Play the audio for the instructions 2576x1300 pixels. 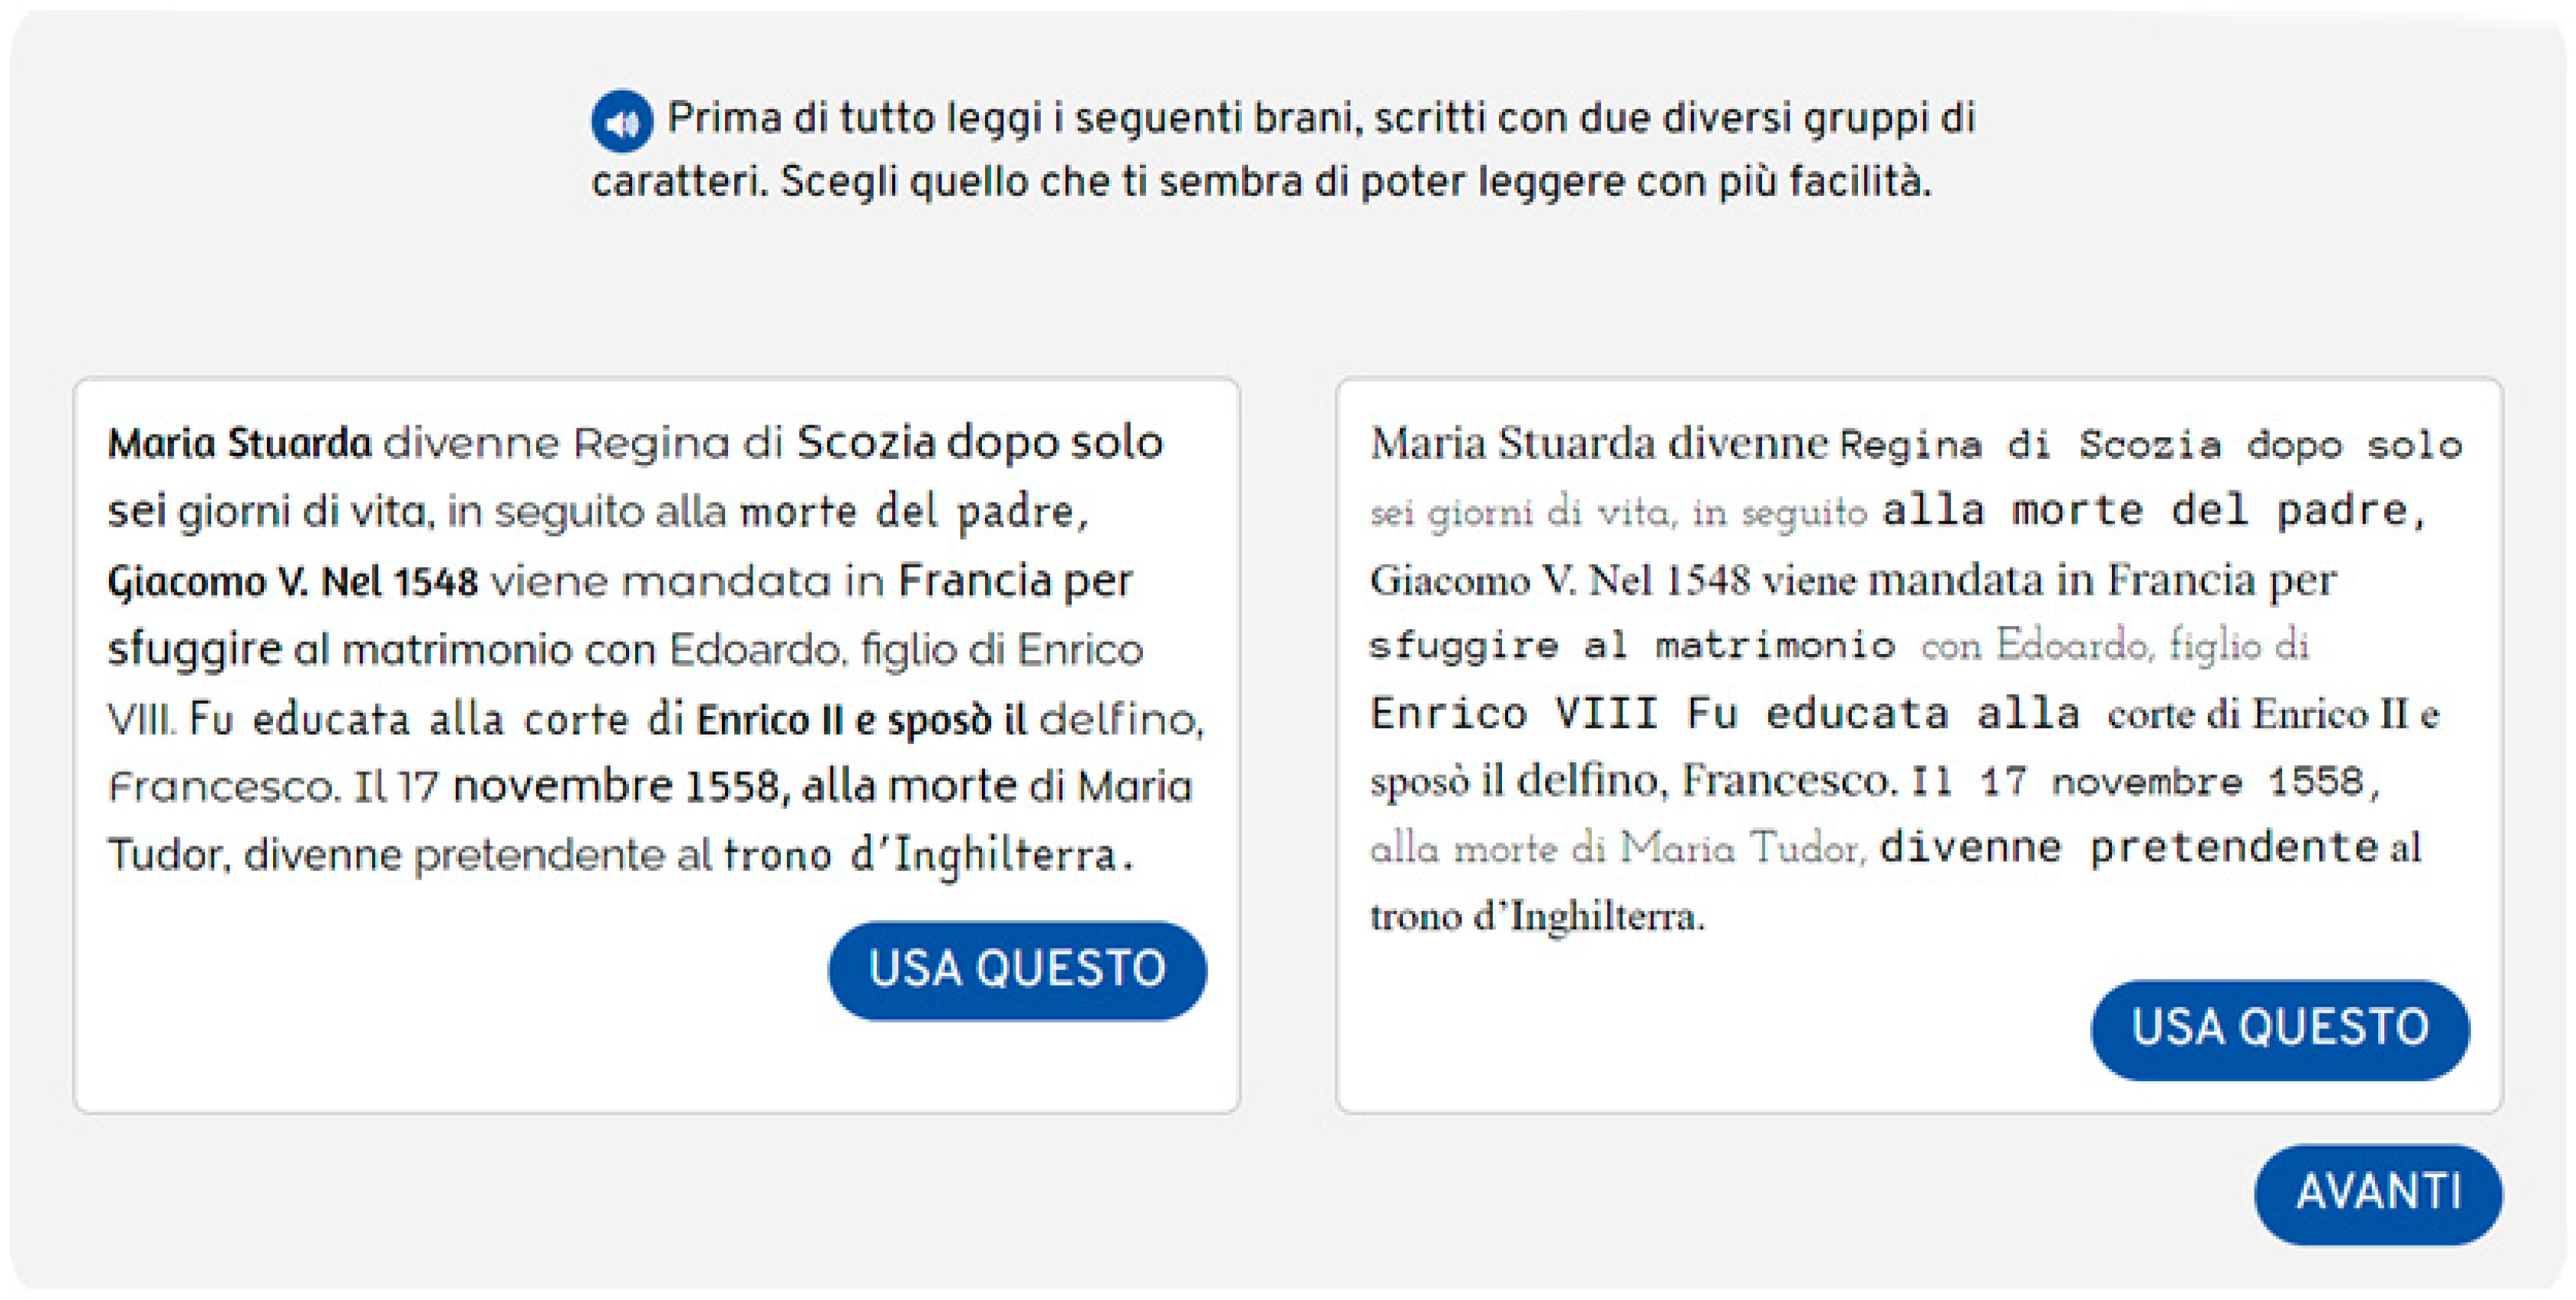pos(621,122)
